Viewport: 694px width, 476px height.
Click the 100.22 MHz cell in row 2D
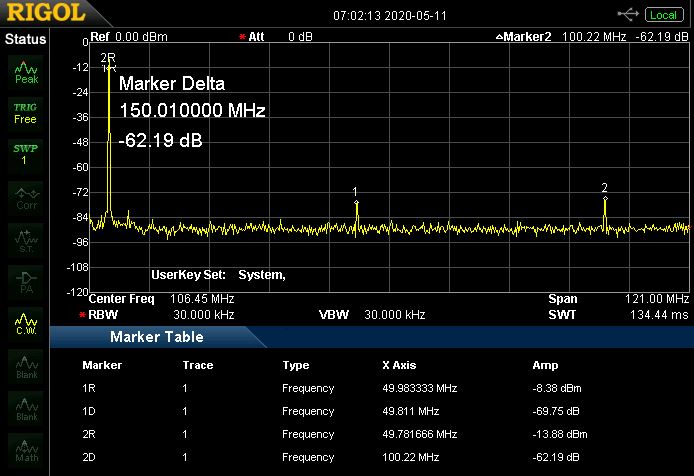tap(411, 457)
